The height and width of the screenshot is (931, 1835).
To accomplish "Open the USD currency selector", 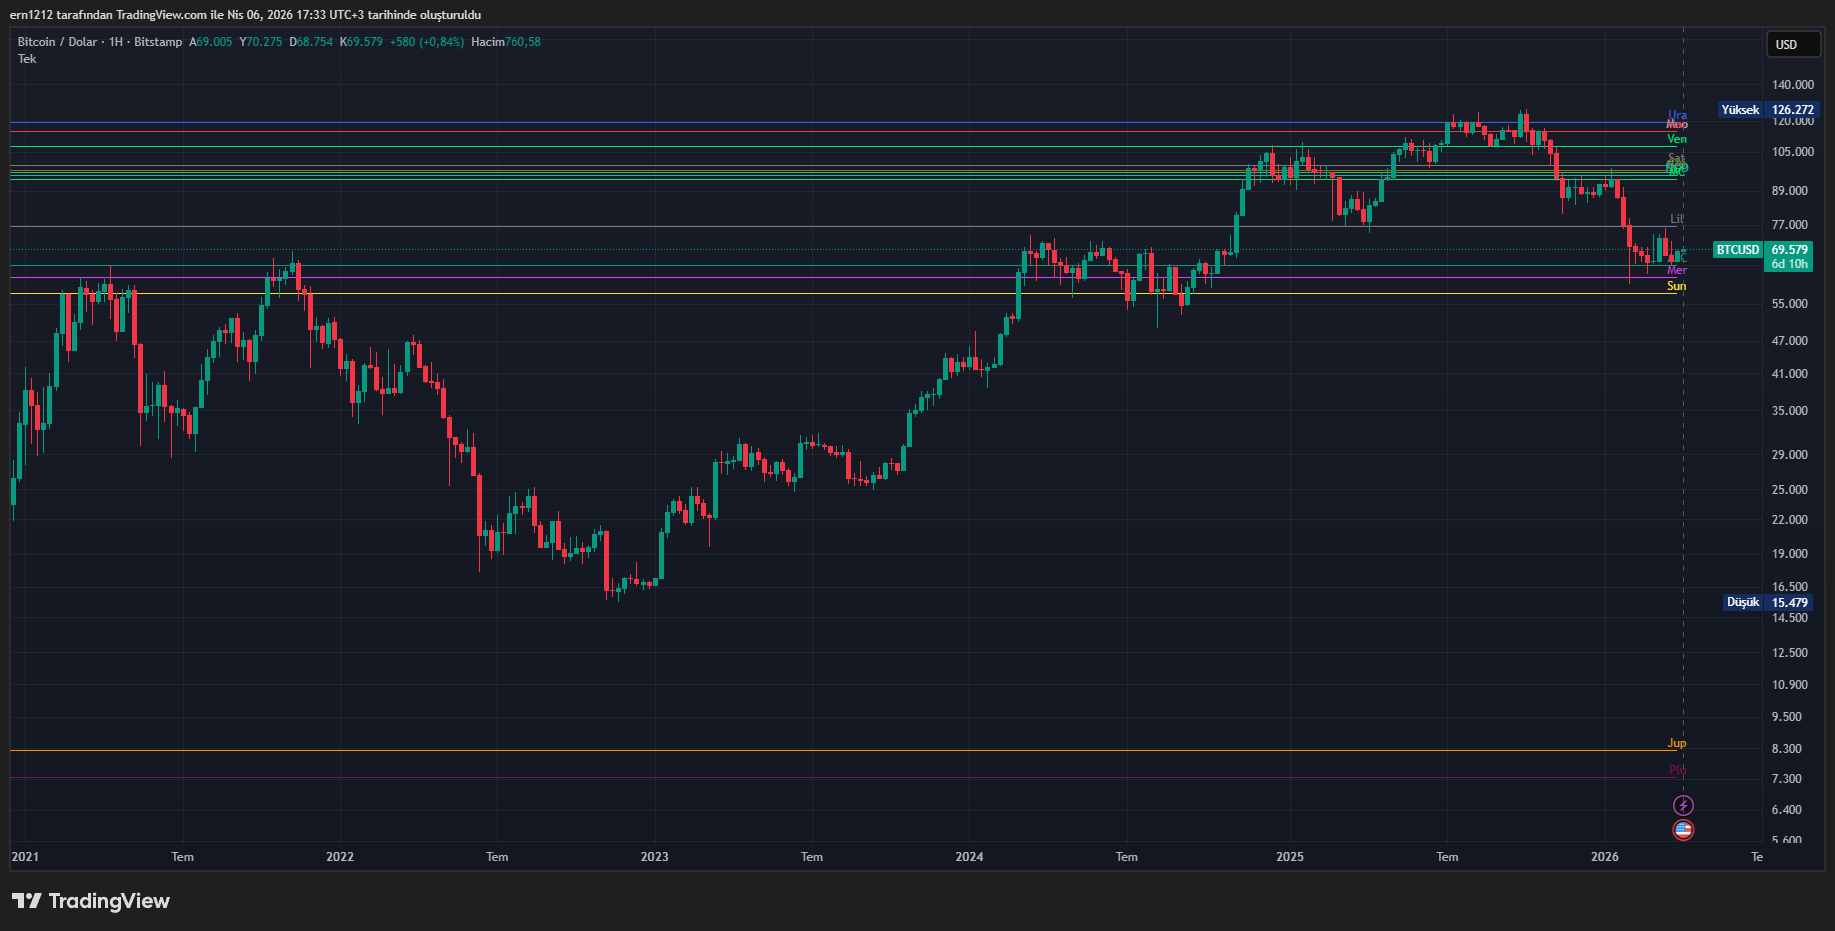I will tap(1791, 44).
